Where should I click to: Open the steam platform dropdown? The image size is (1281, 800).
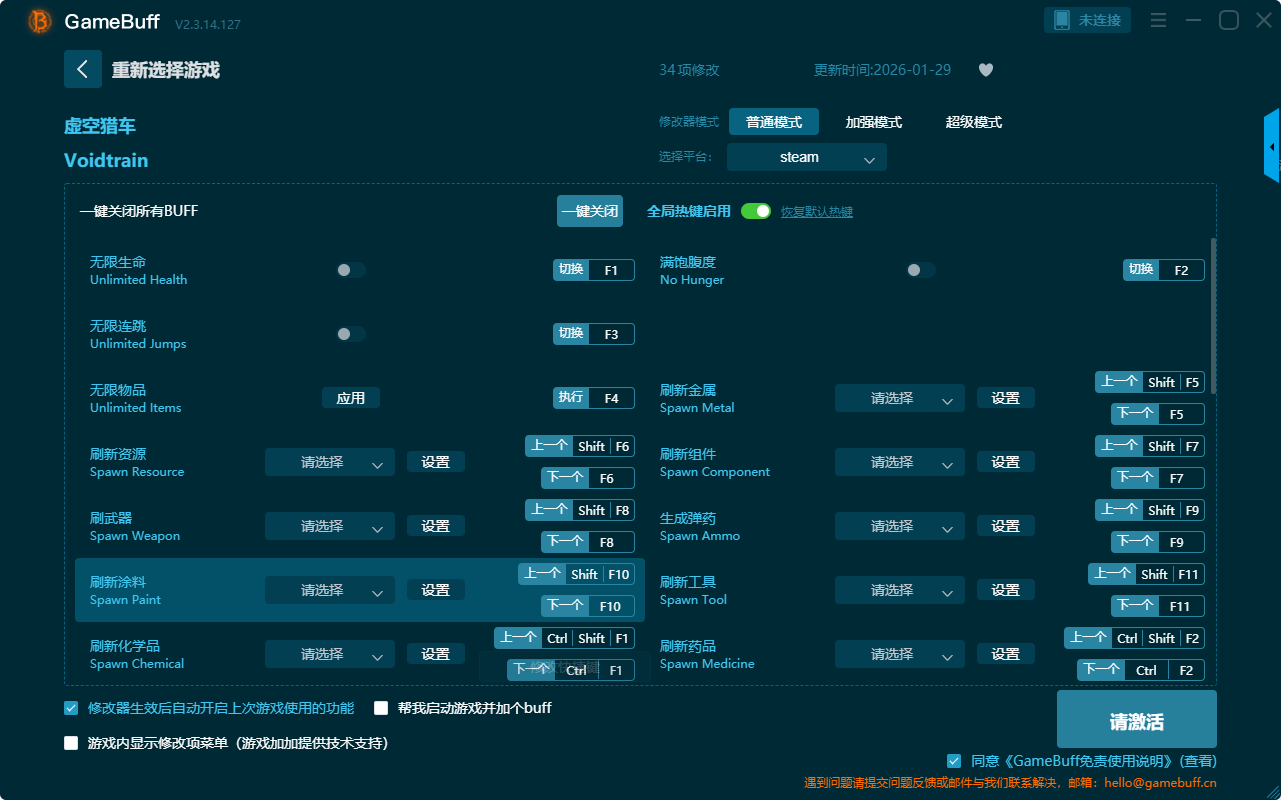pos(806,158)
